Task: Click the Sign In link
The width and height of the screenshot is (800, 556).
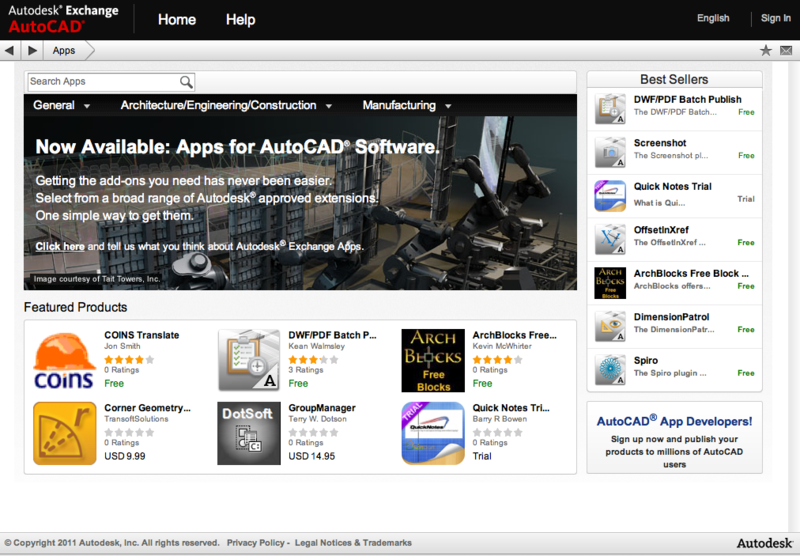Action: point(775,18)
